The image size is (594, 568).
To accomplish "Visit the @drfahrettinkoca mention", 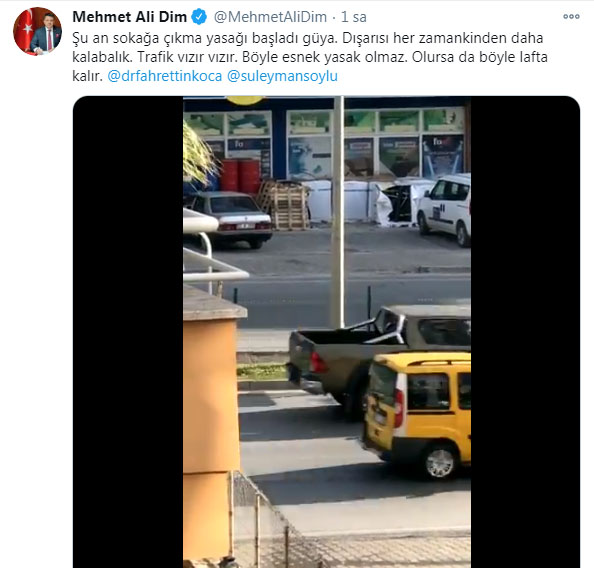I will click(x=165, y=76).
